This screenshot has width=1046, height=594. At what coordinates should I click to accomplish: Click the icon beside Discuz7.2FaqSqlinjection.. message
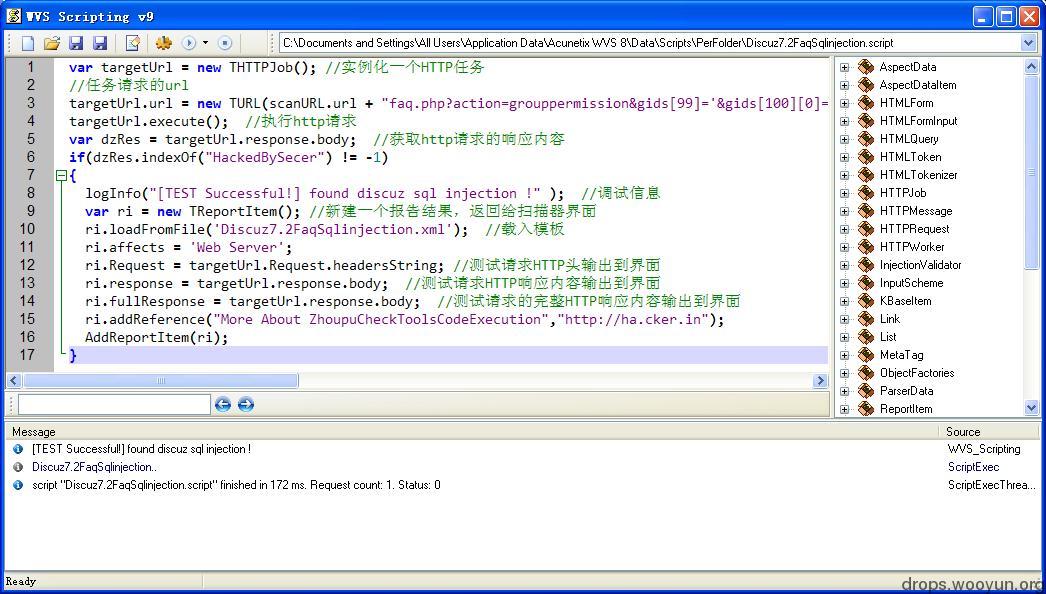pyautogui.click(x=18, y=467)
